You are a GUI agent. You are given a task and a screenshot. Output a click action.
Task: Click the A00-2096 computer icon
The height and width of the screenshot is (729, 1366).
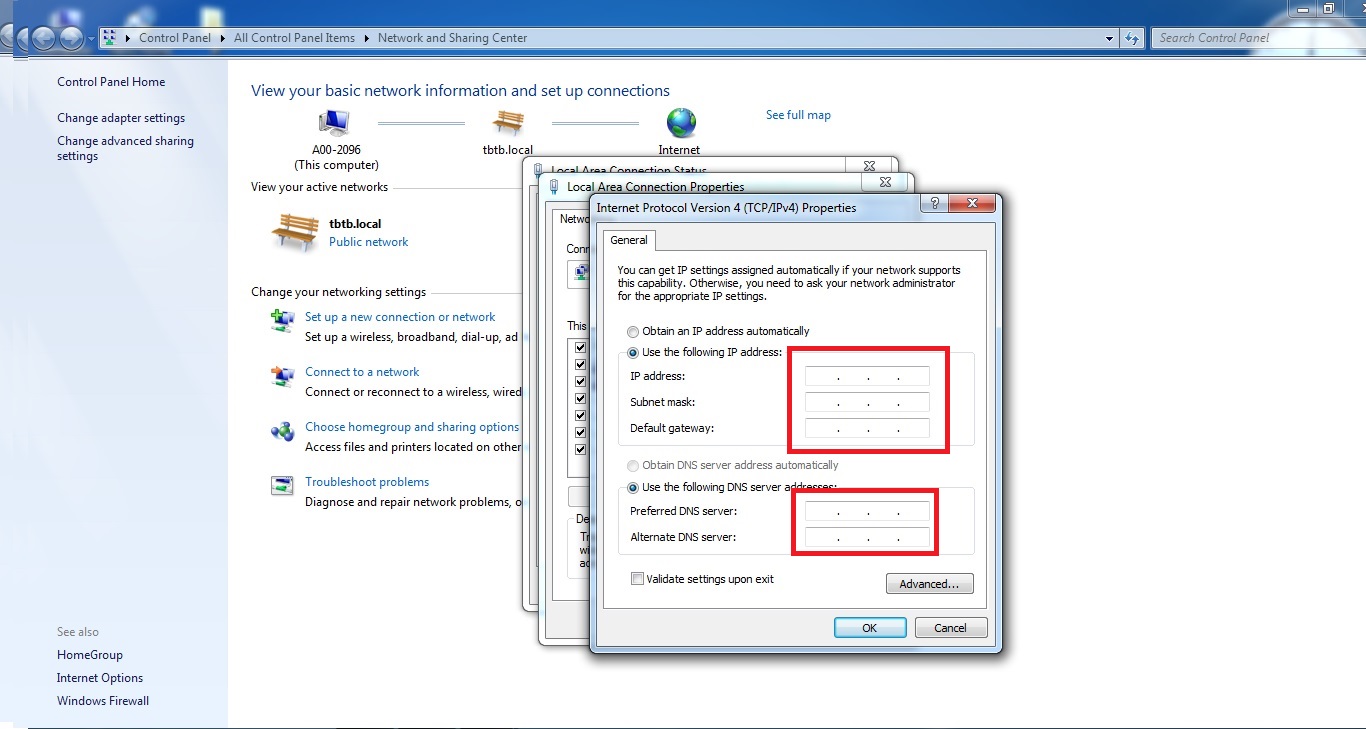(334, 123)
